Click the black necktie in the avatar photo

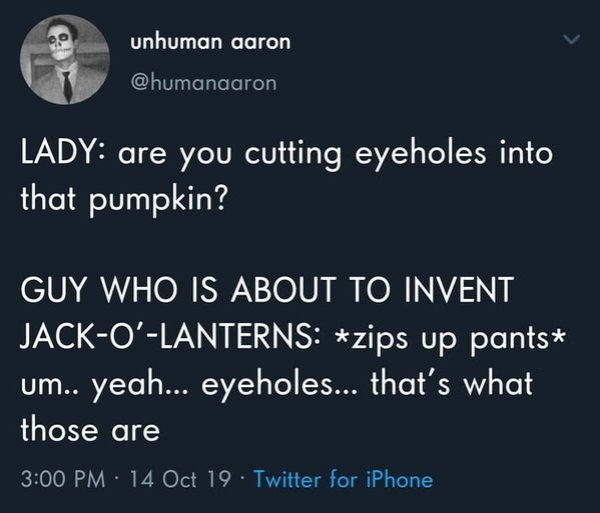point(67,86)
